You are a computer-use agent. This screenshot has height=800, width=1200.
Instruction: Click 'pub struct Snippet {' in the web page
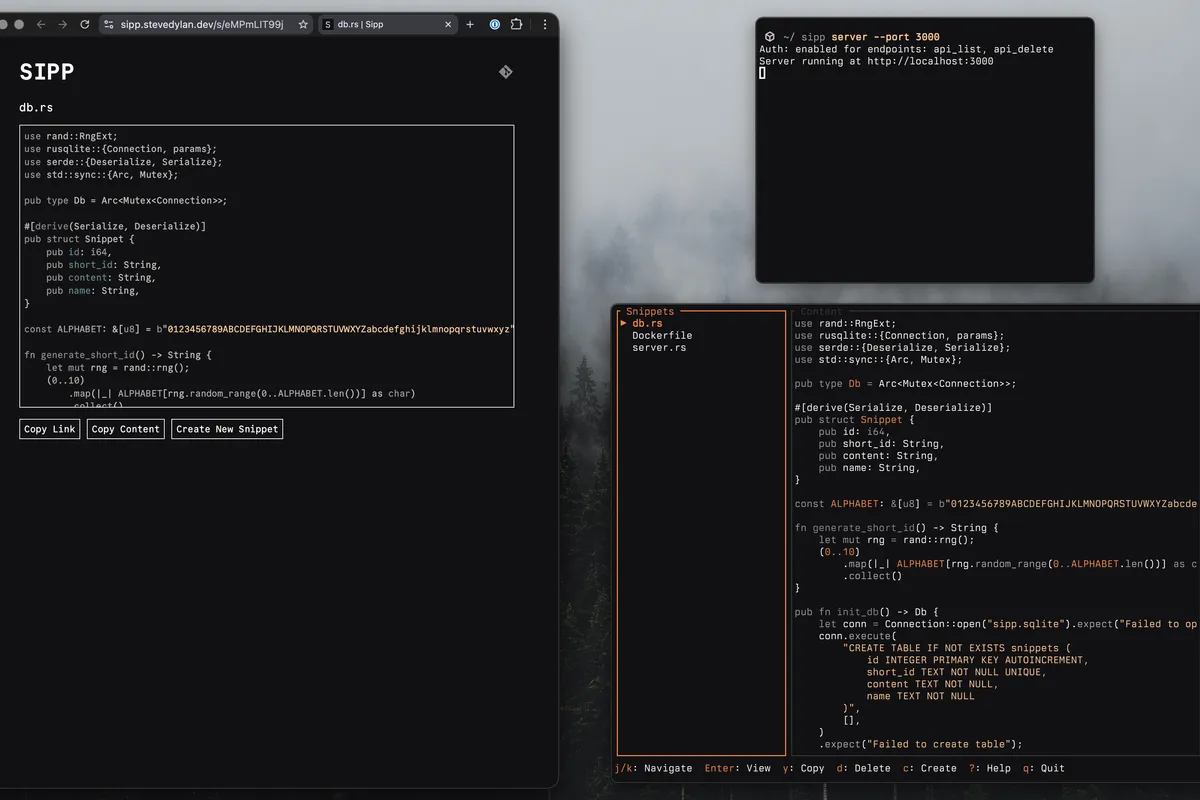[78, 239]
